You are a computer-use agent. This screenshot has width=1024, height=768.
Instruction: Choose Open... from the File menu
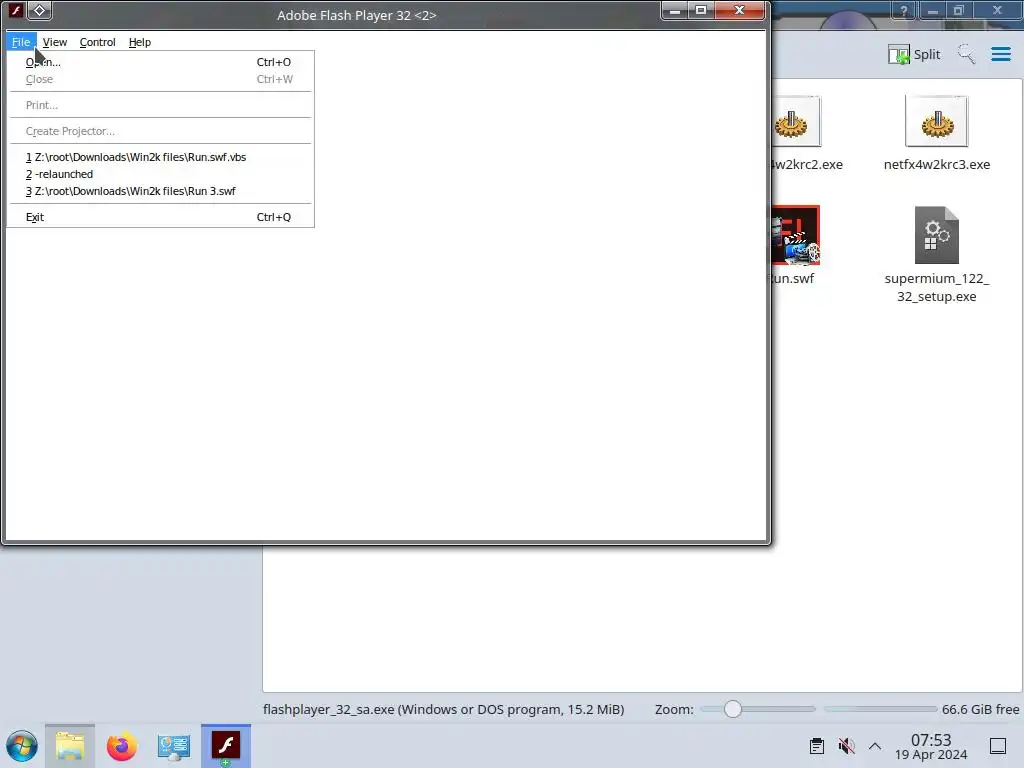tap(160, 62)
